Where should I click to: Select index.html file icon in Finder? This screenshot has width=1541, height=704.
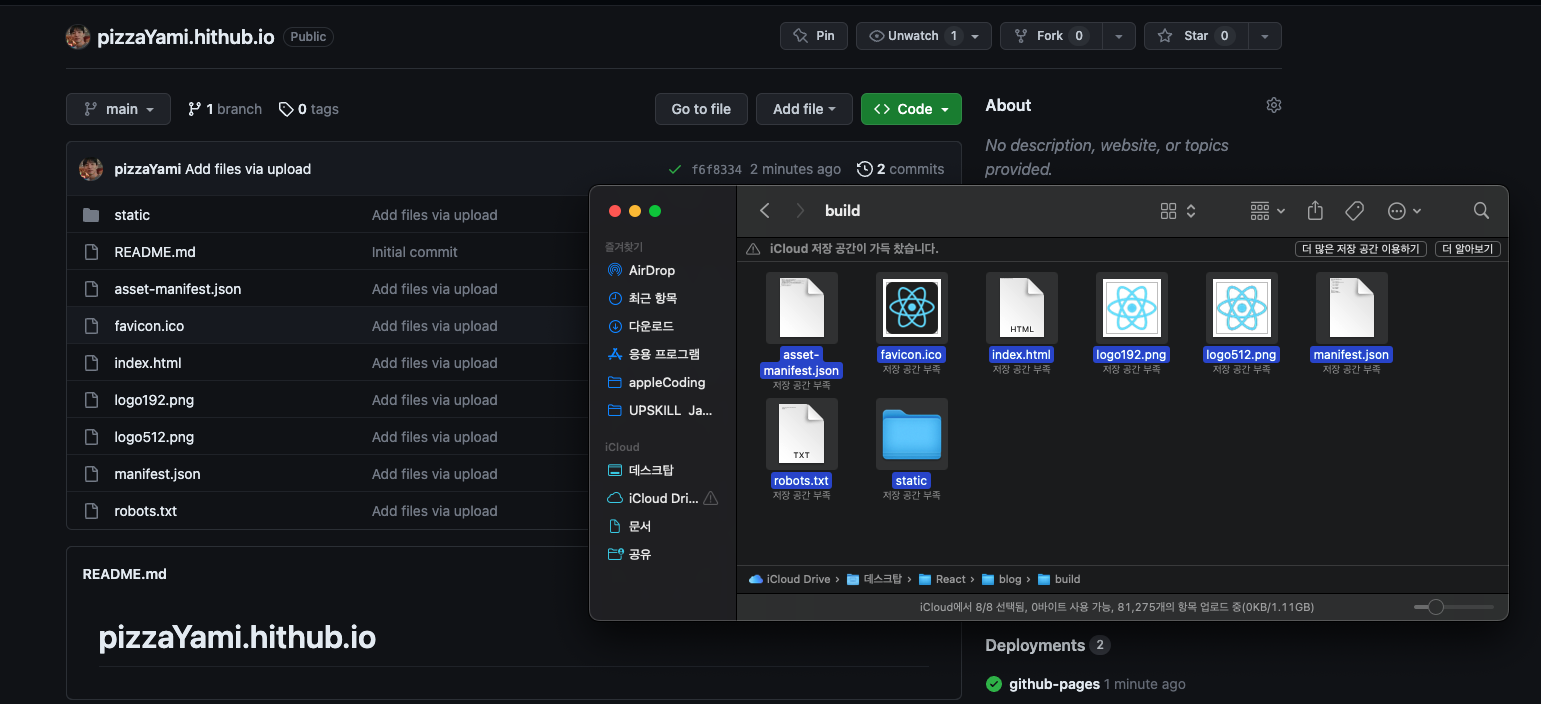point(1022,307)
